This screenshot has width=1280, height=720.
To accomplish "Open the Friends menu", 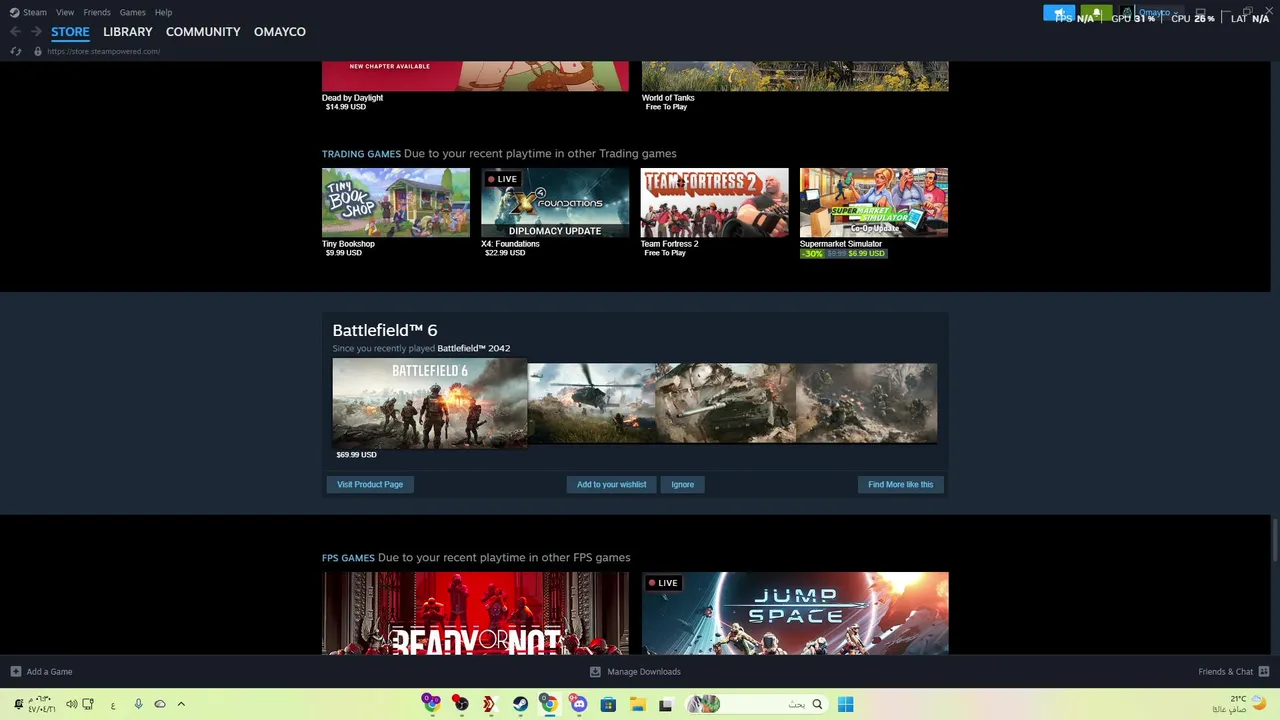I will pyautogui.click(x=97, y=12).
